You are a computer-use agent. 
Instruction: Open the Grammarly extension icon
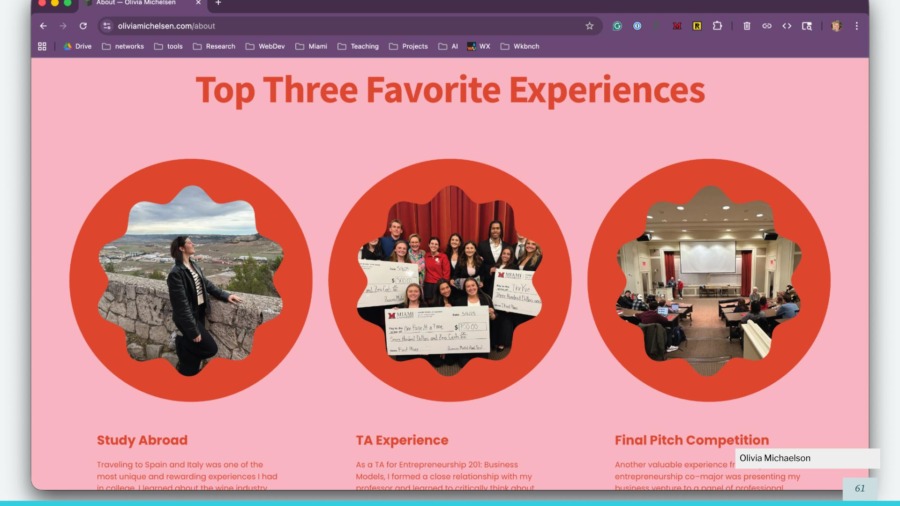tap(617, 26)
